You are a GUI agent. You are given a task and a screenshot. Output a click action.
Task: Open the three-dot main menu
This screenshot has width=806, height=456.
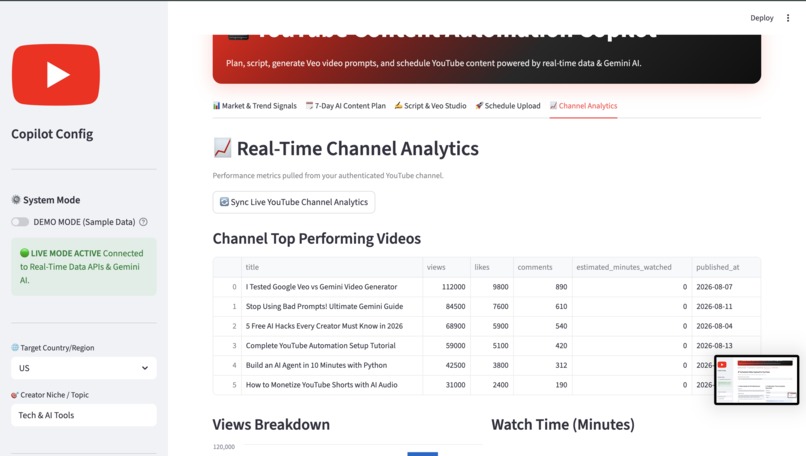pyautogui.click(x=787, y=18)
